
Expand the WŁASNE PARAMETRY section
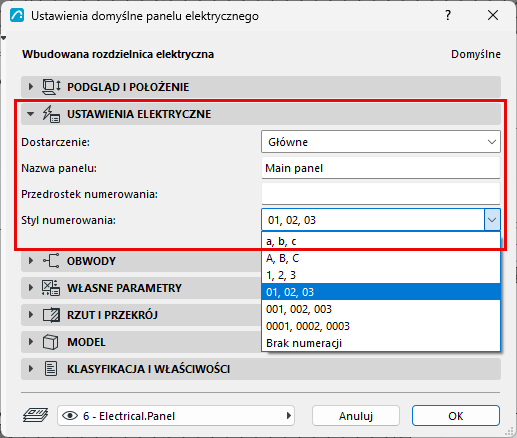(31, 288)
